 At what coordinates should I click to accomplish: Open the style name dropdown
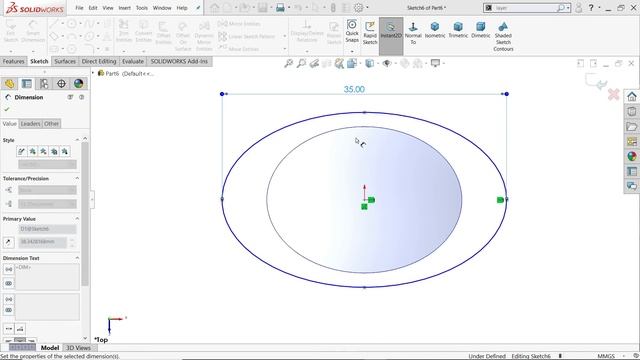pos(47,164)
